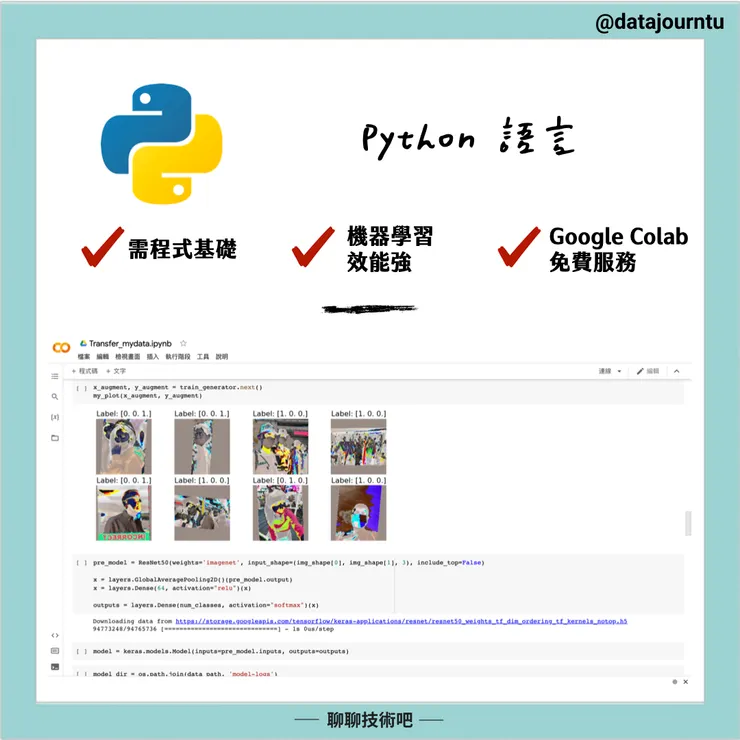This screenshot has height=740, width=740.
Task: Click the grey status dot at bottom right
Action: (x=674, y=681)
